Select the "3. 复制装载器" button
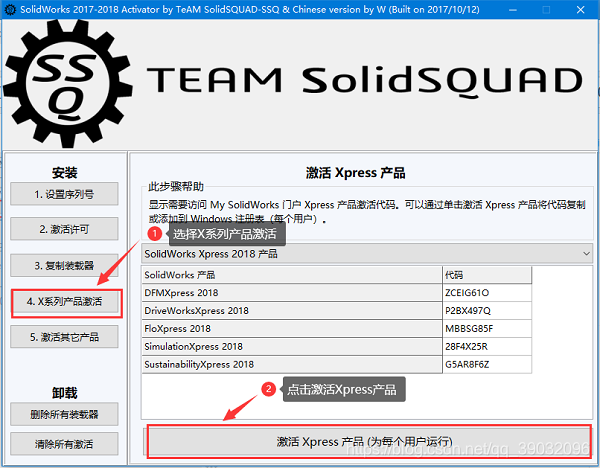600x468 pixels. tap(64, 265)
